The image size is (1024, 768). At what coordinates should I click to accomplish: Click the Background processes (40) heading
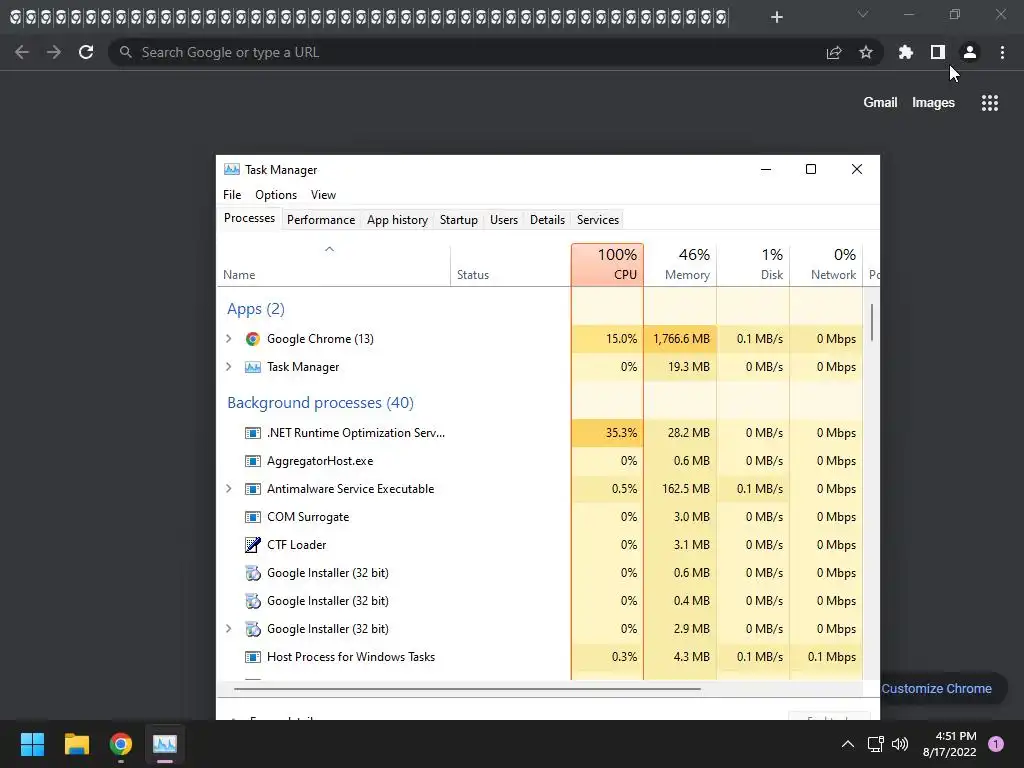(321, 403)
